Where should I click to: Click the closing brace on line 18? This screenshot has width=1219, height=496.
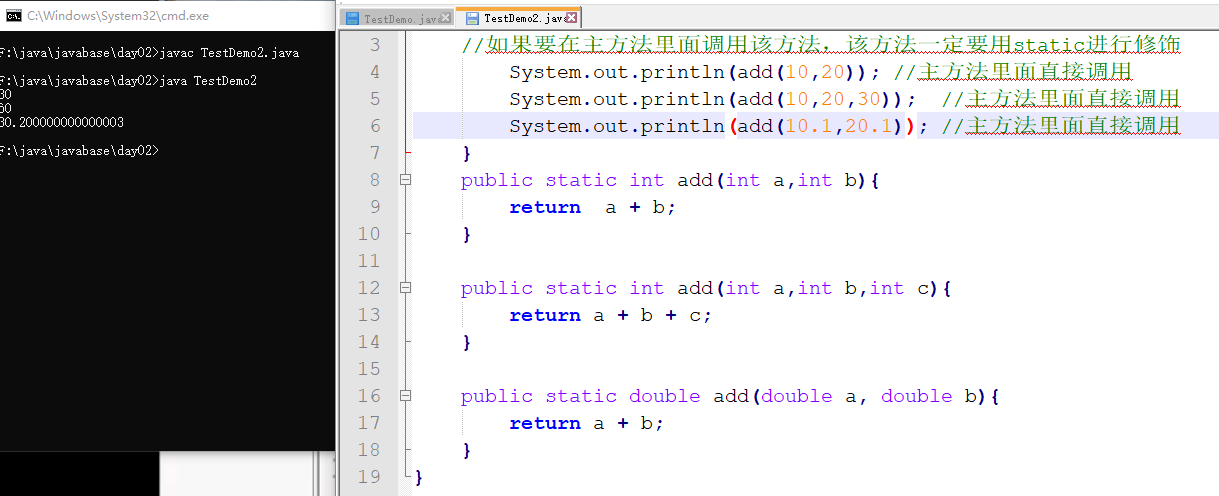tap(466, 450)
